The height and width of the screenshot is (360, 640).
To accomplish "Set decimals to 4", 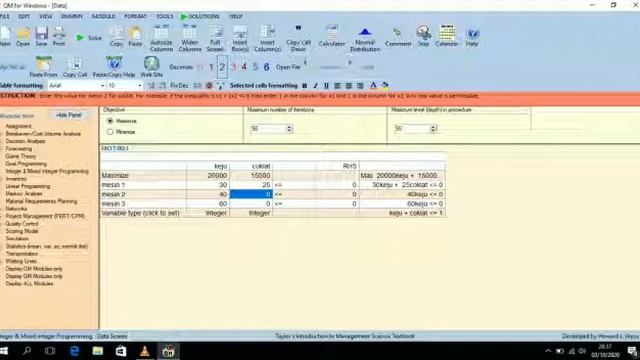I will (x=244, y=67).
